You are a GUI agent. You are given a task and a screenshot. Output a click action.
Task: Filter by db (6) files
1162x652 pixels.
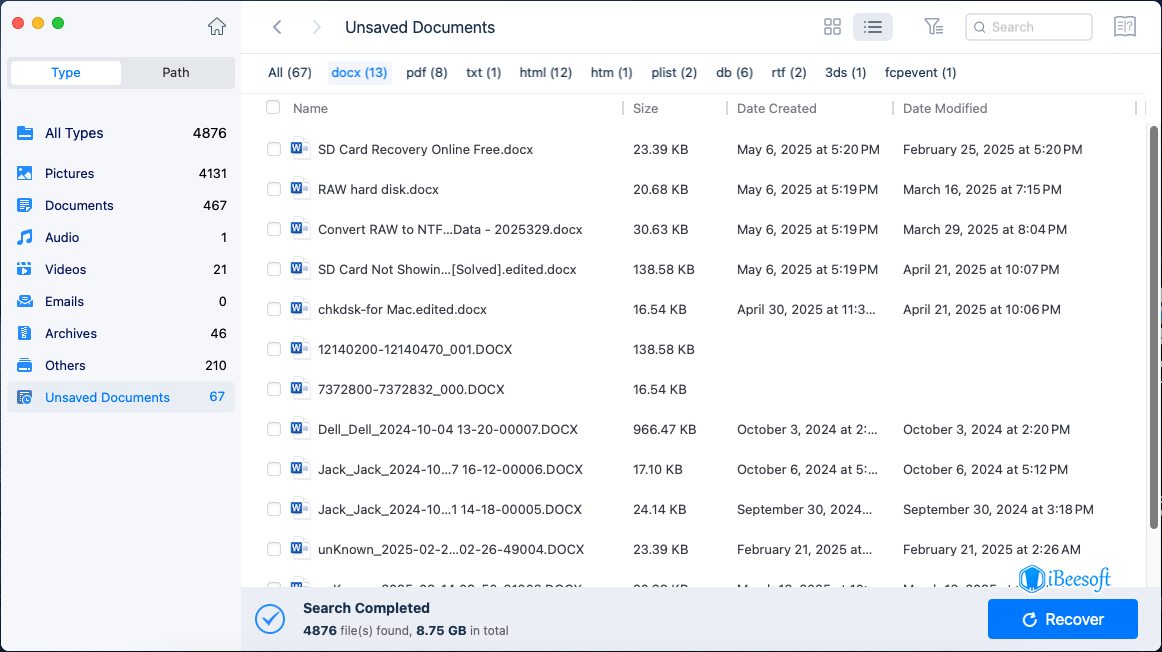tap(734, 73)
